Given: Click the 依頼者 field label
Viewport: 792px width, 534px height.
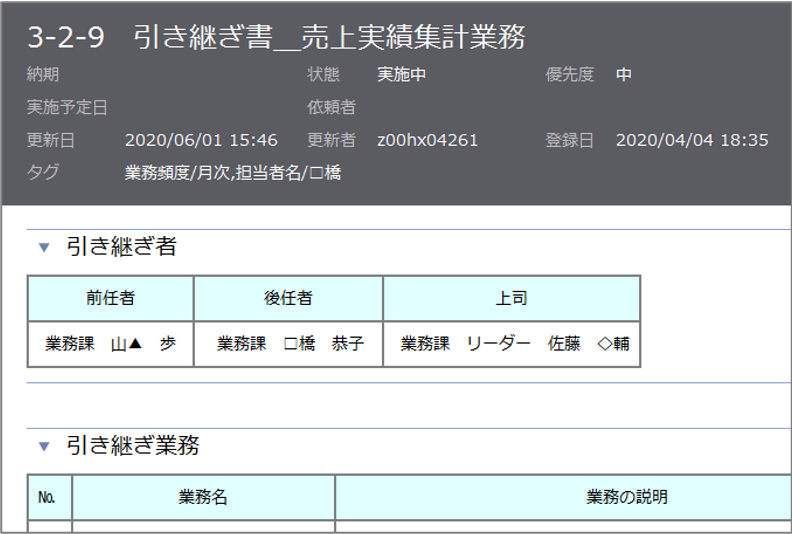Looking at the screenshot, I should coord(331,107).
